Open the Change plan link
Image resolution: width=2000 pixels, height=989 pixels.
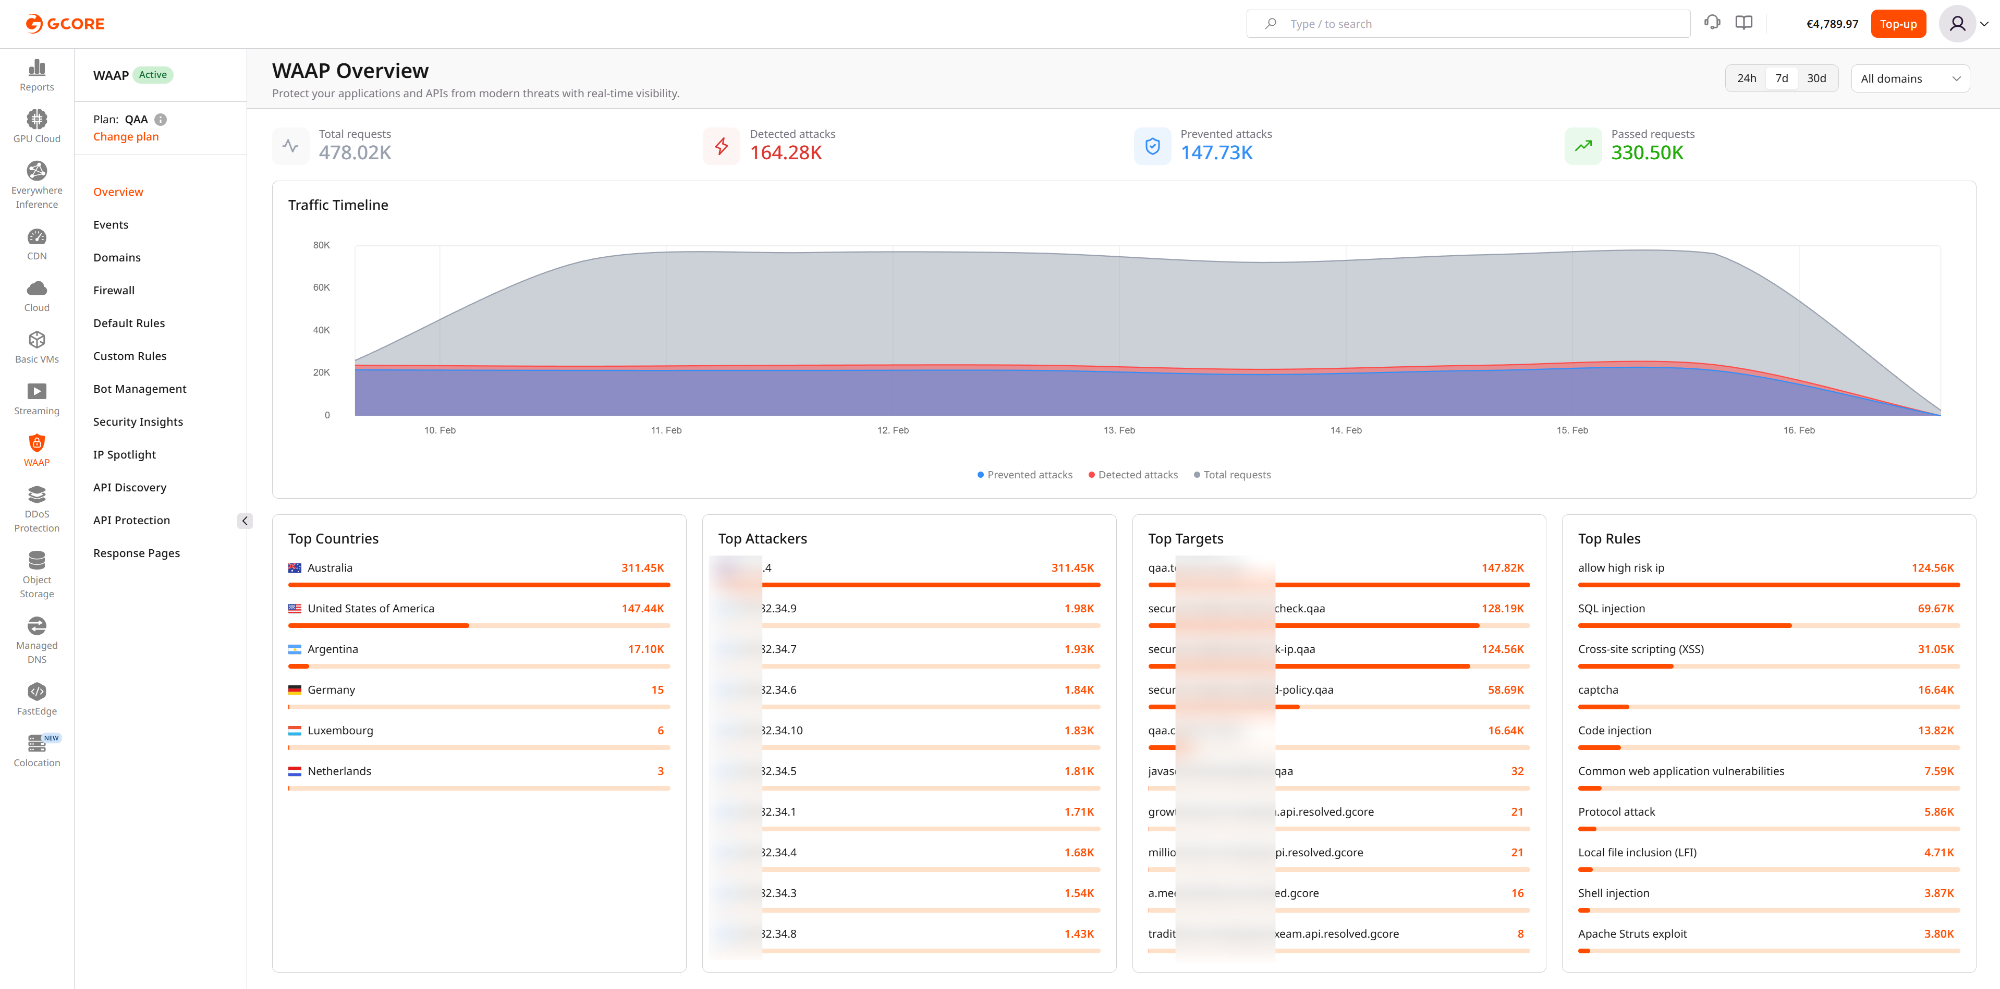[125, 136]
